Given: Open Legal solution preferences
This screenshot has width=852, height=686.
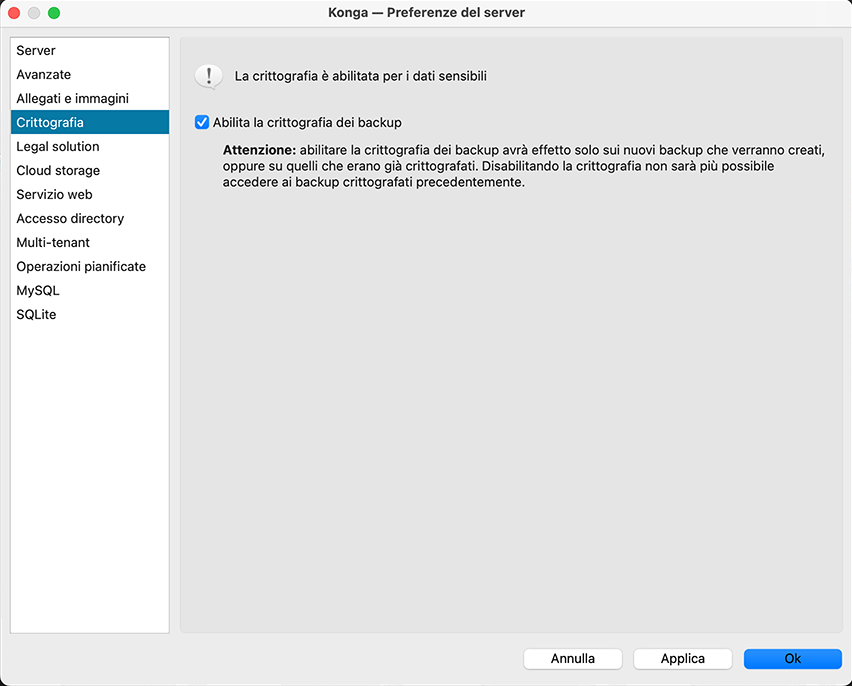Looking at the screenshot, I should (x=58, y=146).
